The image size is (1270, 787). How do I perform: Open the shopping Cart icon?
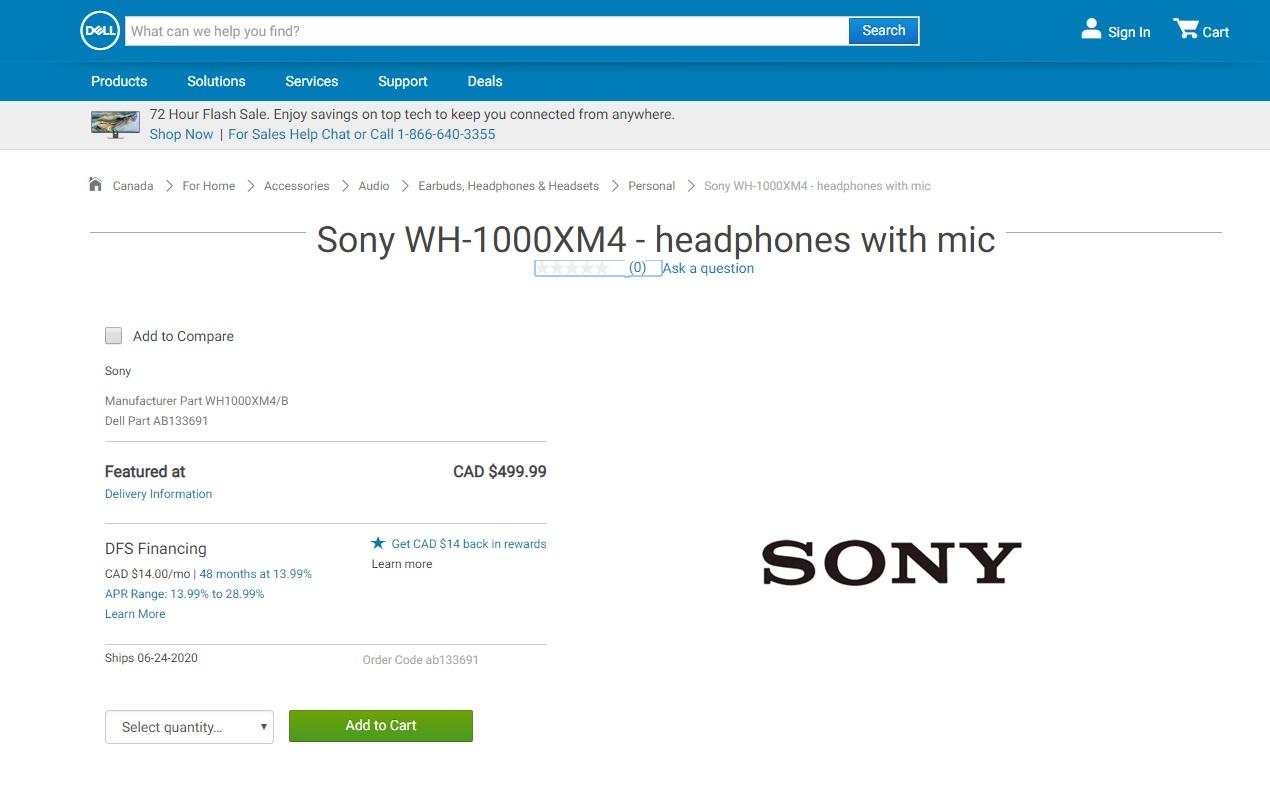pyautogui.click(x=1186, y=29)
